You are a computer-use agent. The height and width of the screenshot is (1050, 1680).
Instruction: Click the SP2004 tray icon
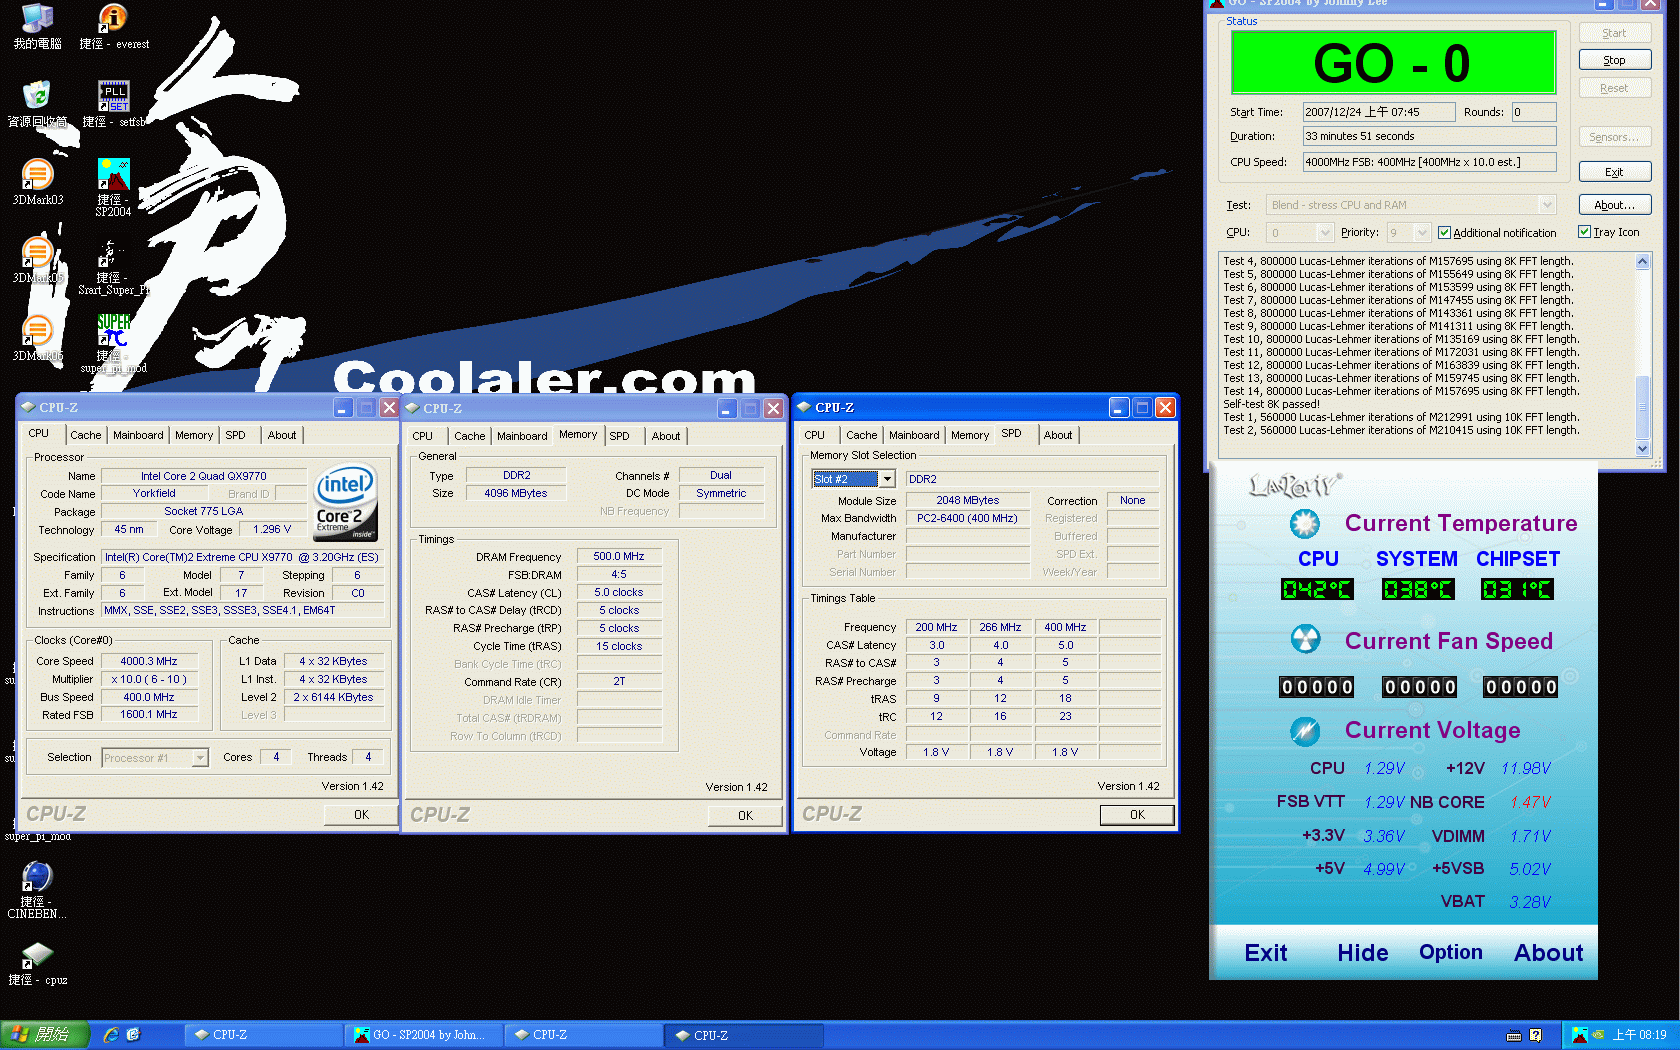[1579, 1035]
